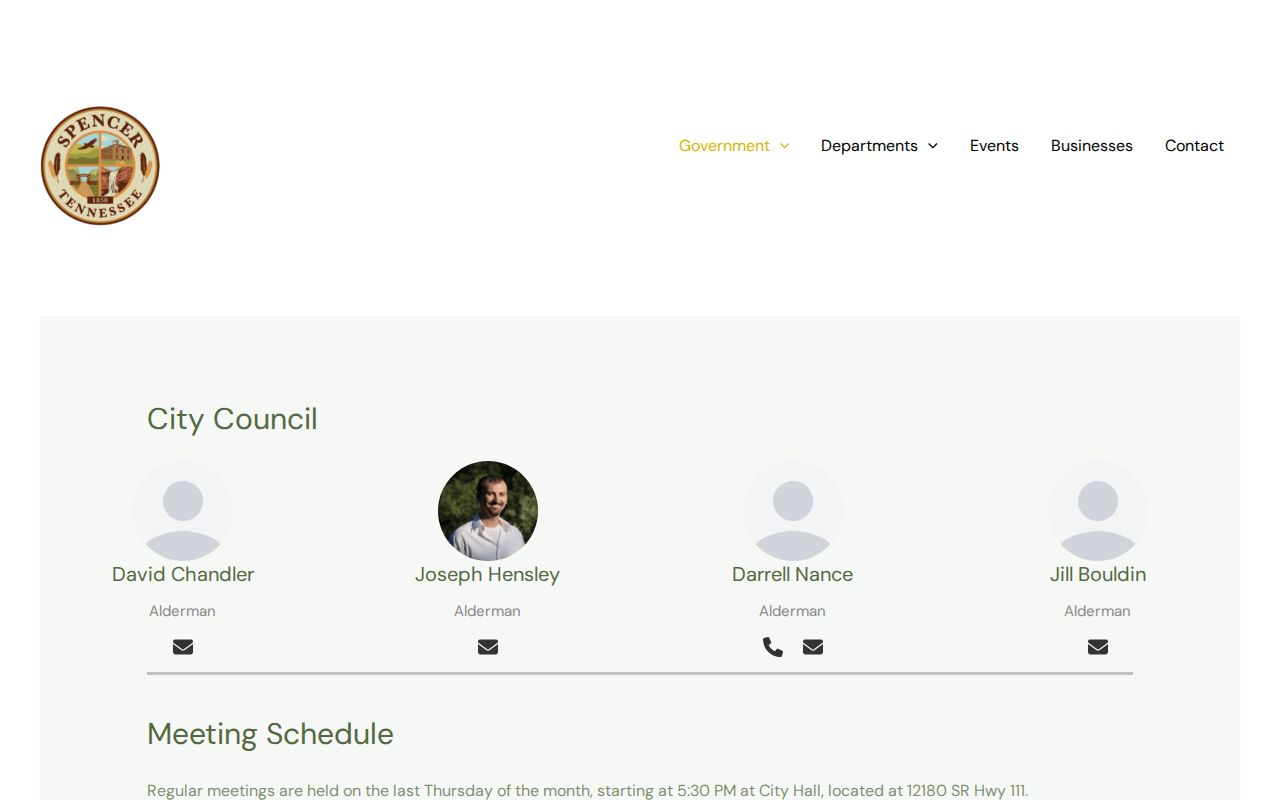The height and width of the screenshot is (800, 1280).
Task: Click Alderman title under Joseph Hensley
Action: [x=488, y=611]
